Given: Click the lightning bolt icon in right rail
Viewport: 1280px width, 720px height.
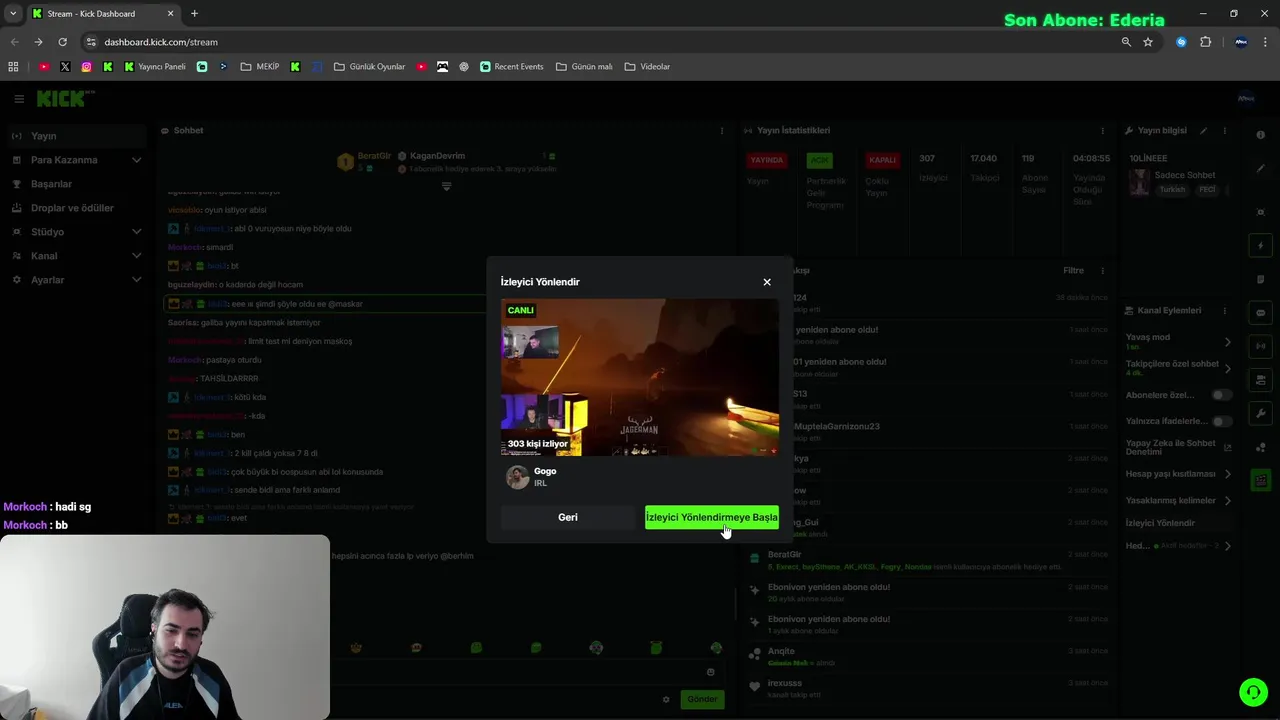Looking at the screenshot, I should pos(1260,246).
